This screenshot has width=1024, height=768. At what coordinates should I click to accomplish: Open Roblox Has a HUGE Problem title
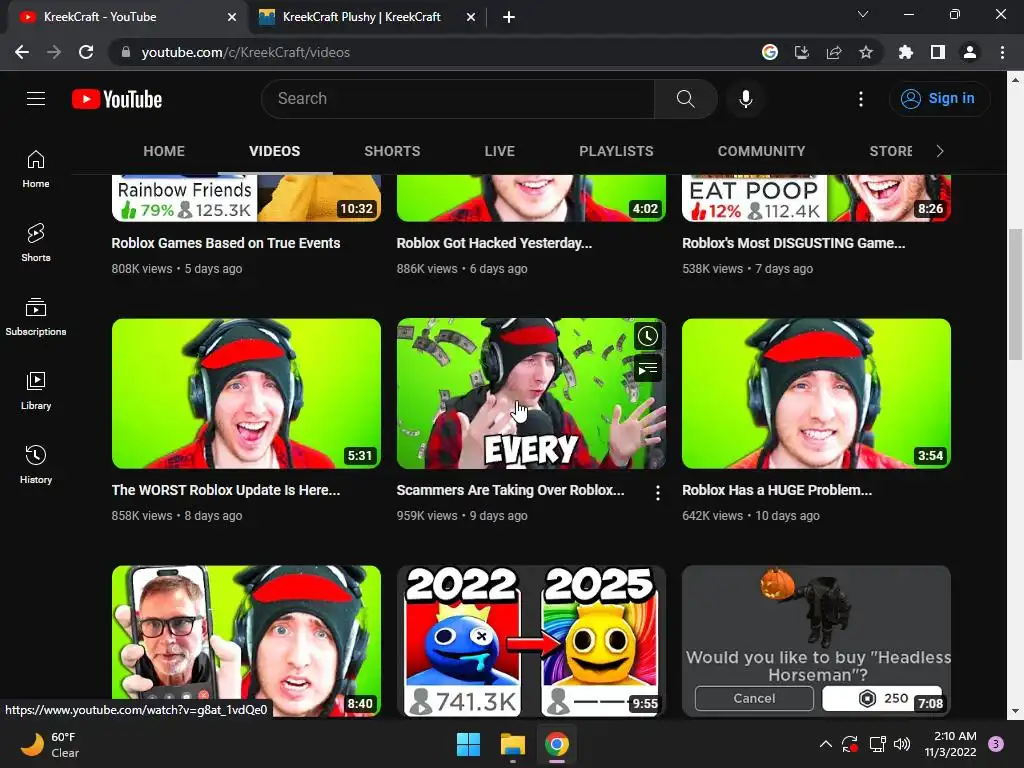pyautogui.click(x=777, y=490)
